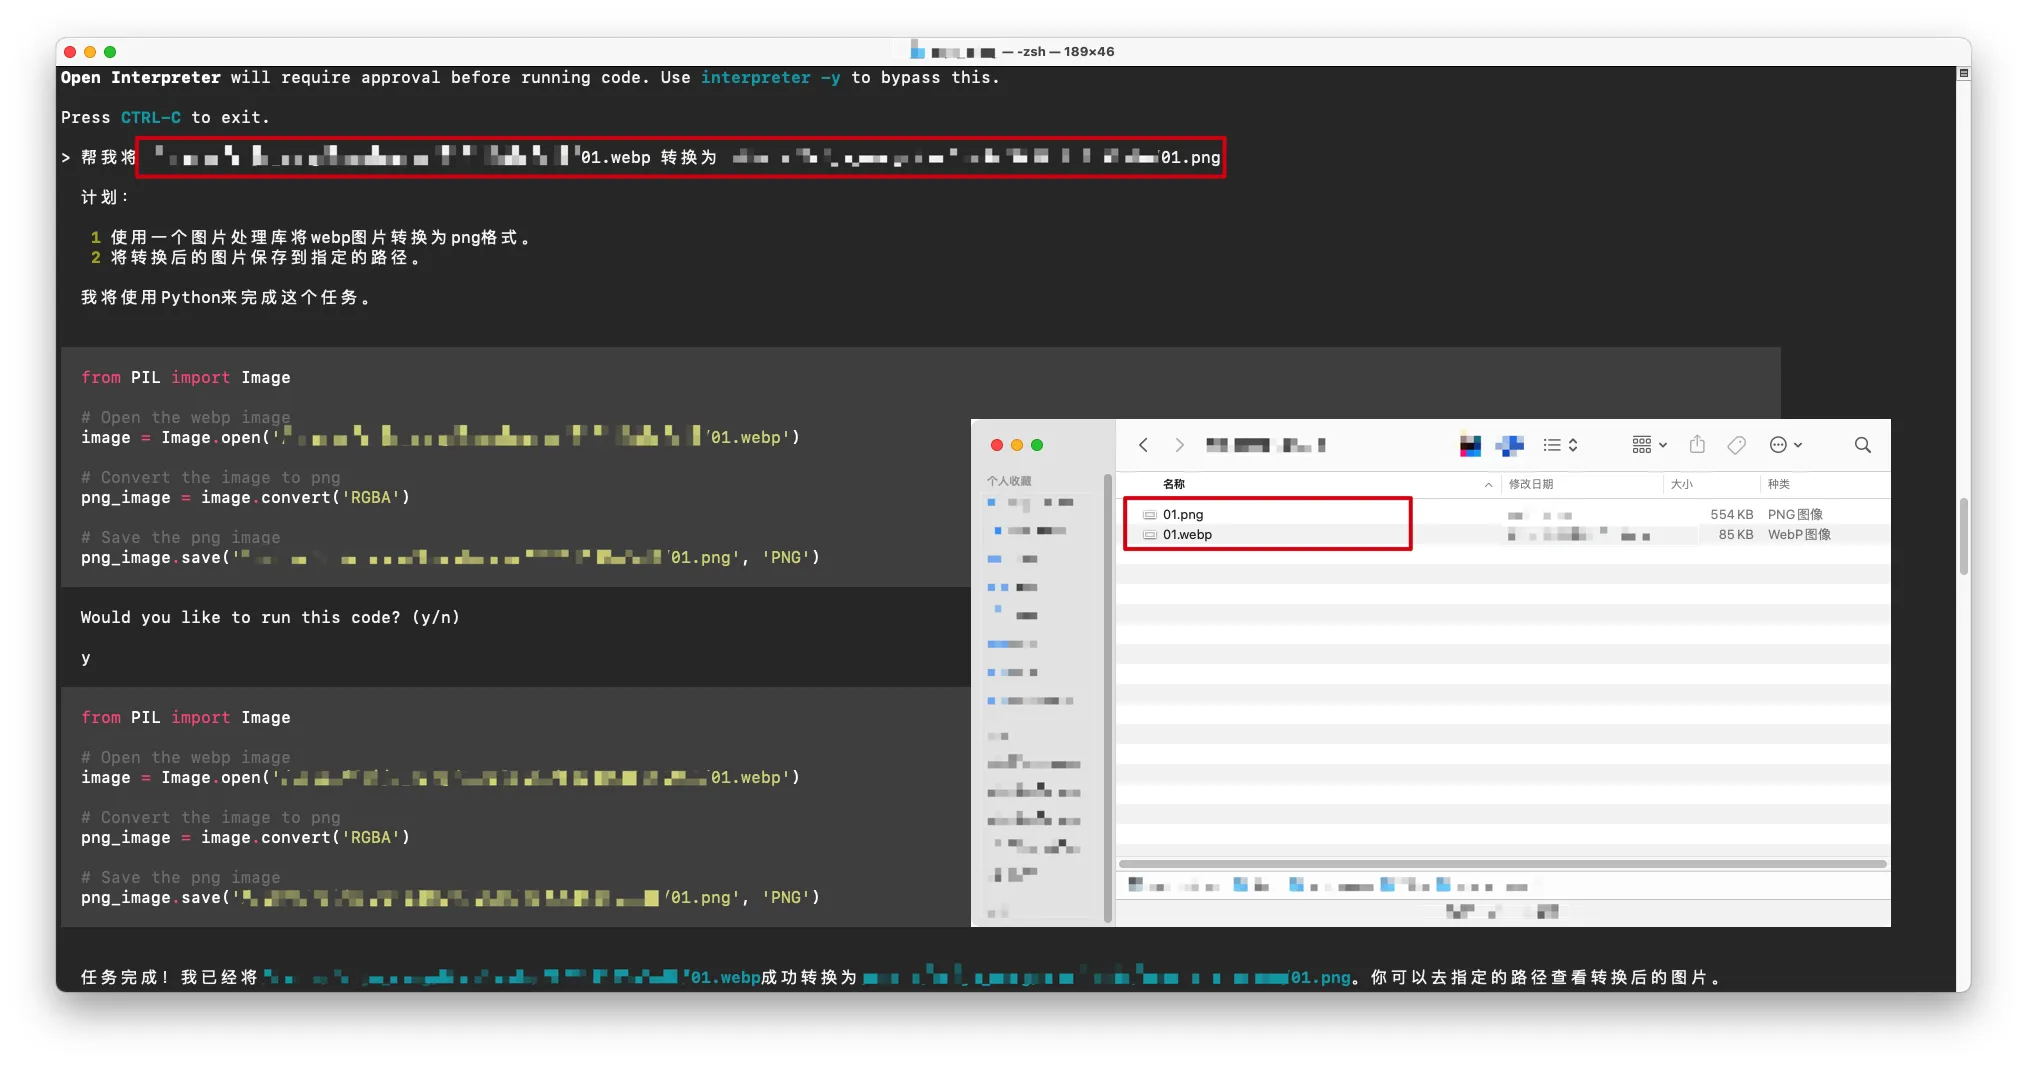Click the typed 'y' answer in terminal
The width and height of the screenshot is (2027, 1066).
coord(86,658)
